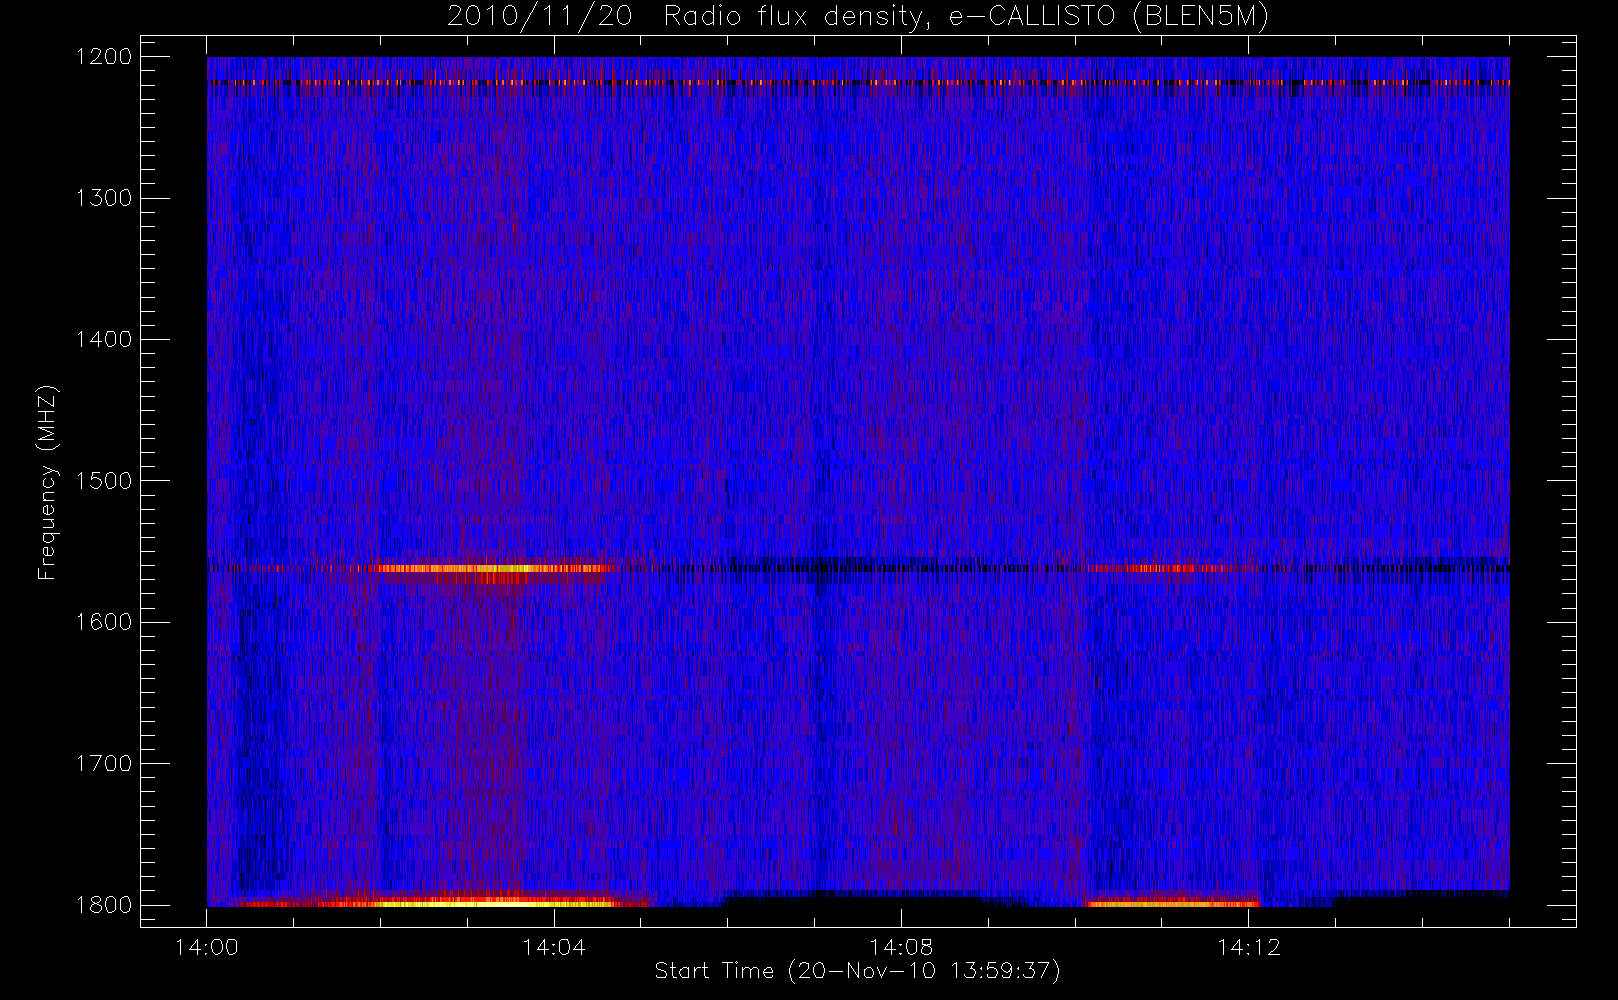Click the 1300 frequency tick label
The image size is (1618, 1000).
(x=105, y=198)
